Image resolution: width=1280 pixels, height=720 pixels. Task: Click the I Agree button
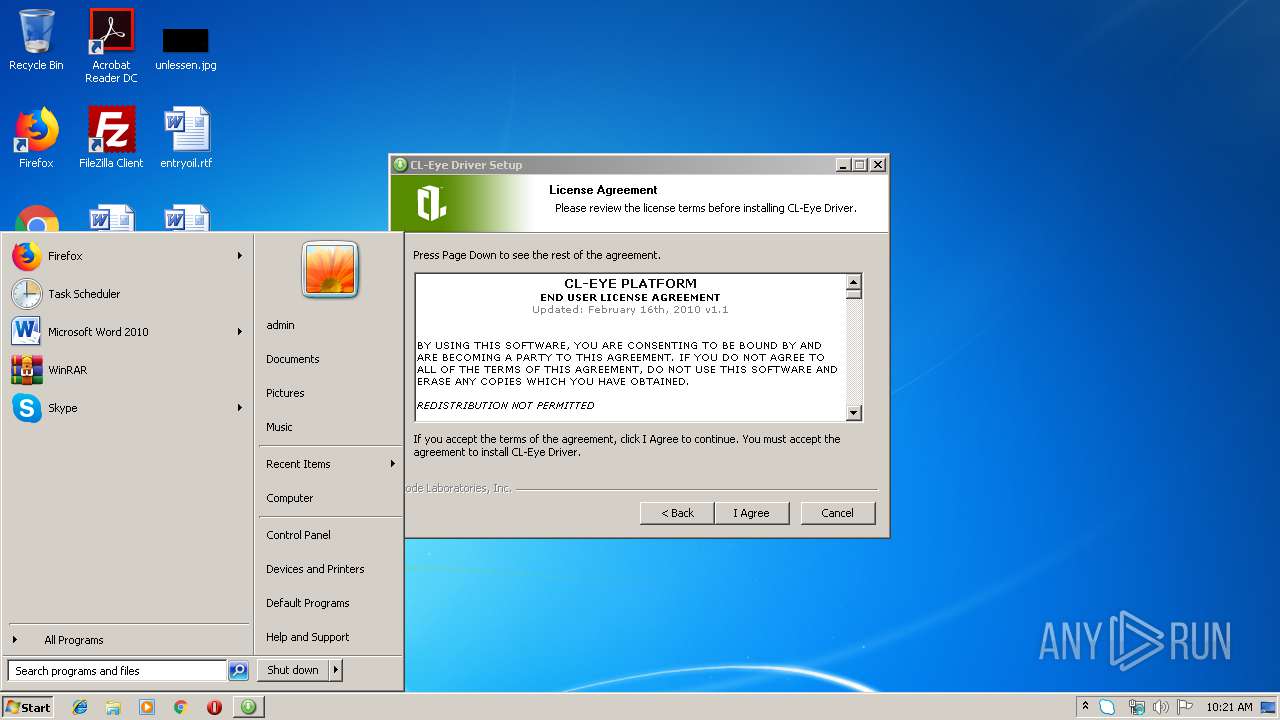pyautogui.click(x=752, y=513)
